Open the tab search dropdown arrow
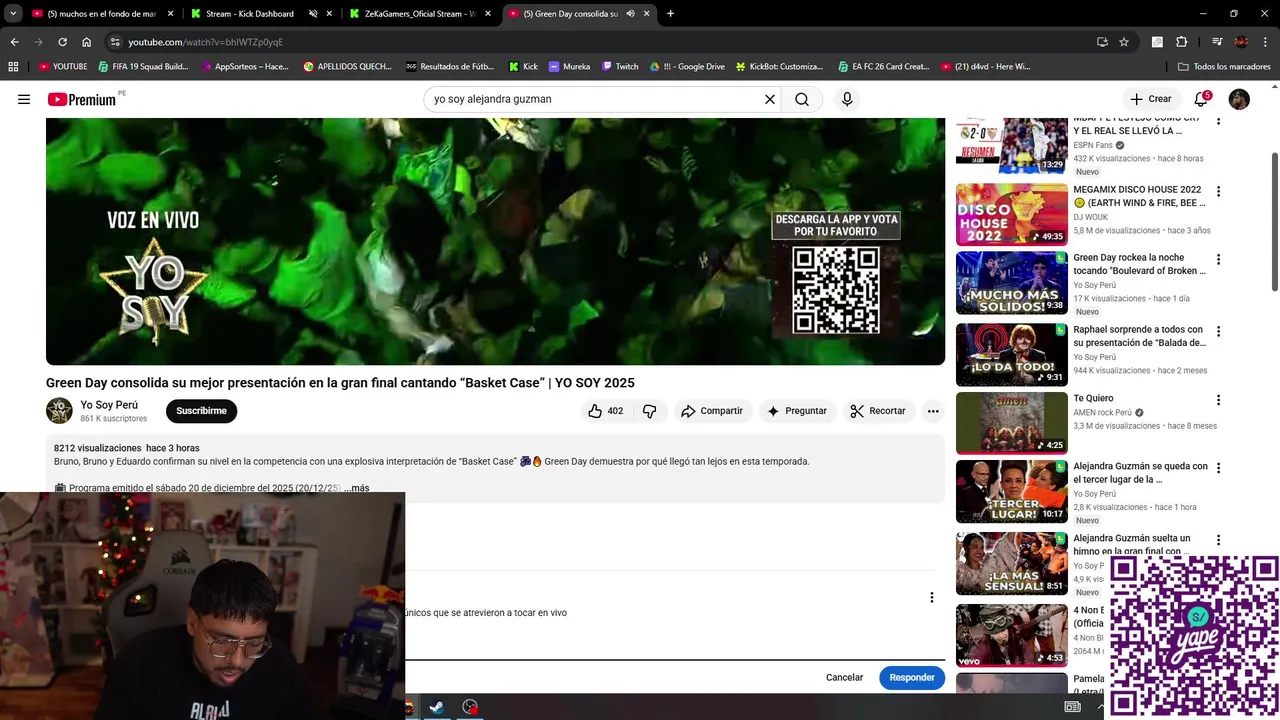The width and height of the screenshot is (1280, 720). pyautogui.click(x=13, y=14)
